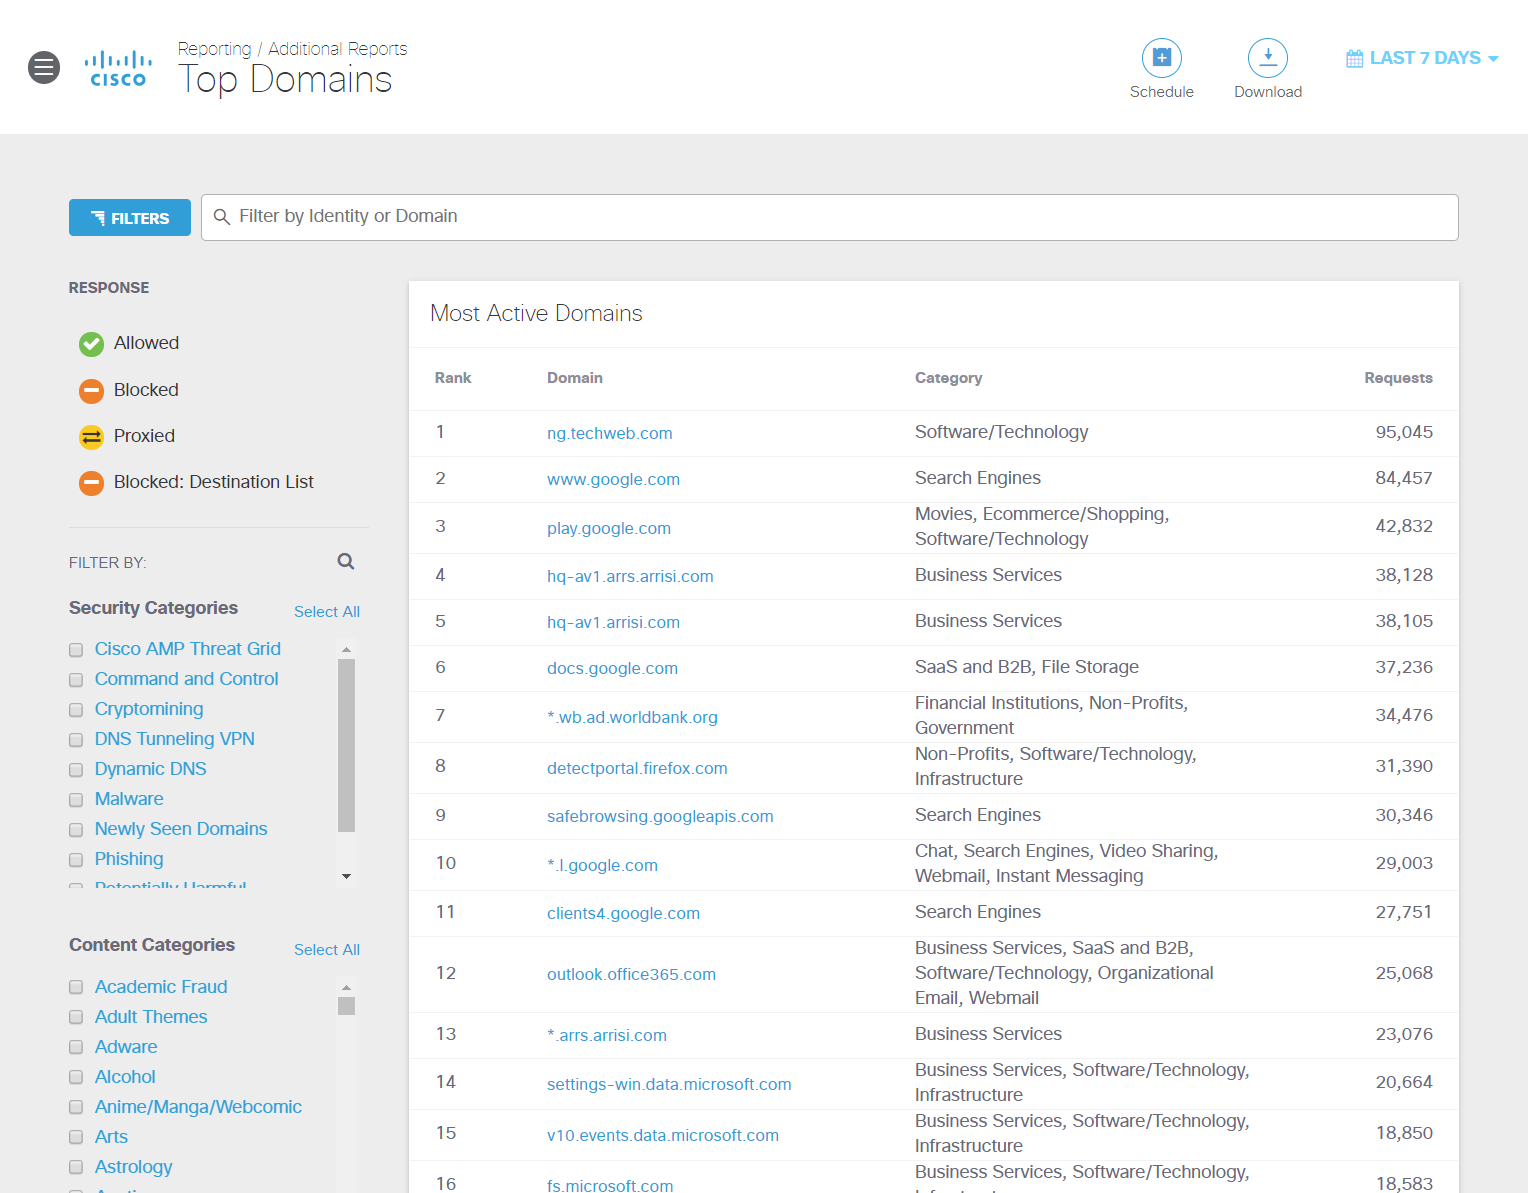Open the category search magnifier next to Filter By
Screen dimensions: 1528x1193
345,561
